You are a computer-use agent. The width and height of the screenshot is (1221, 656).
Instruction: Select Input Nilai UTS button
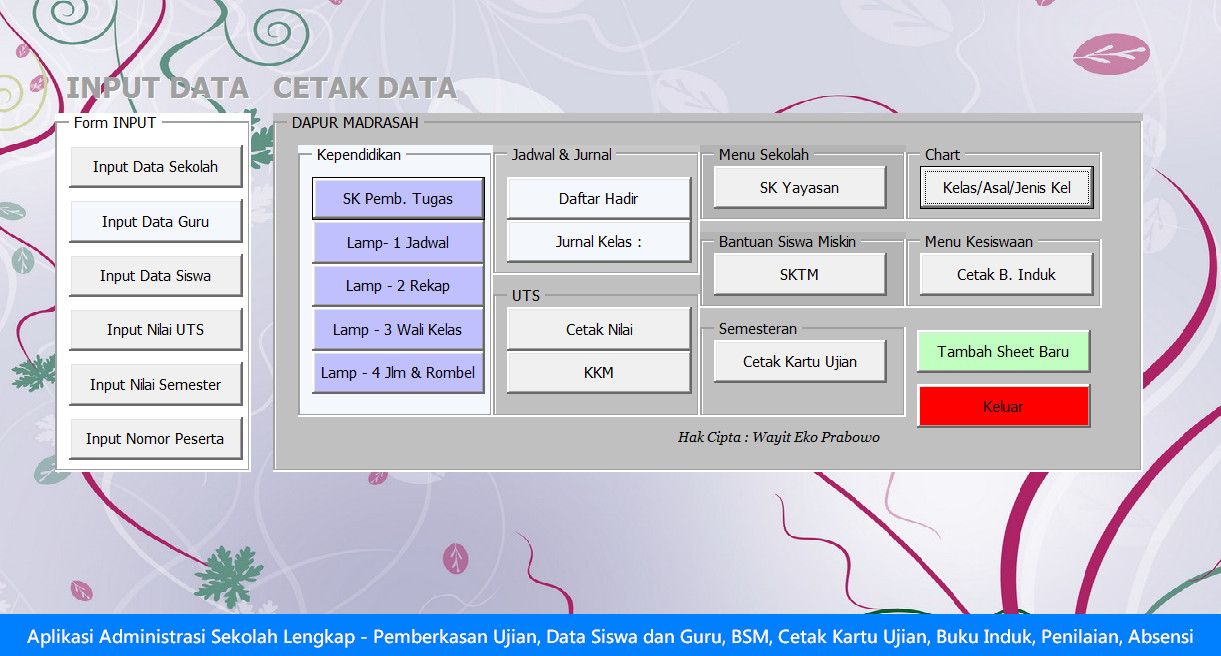coord(156,330)
